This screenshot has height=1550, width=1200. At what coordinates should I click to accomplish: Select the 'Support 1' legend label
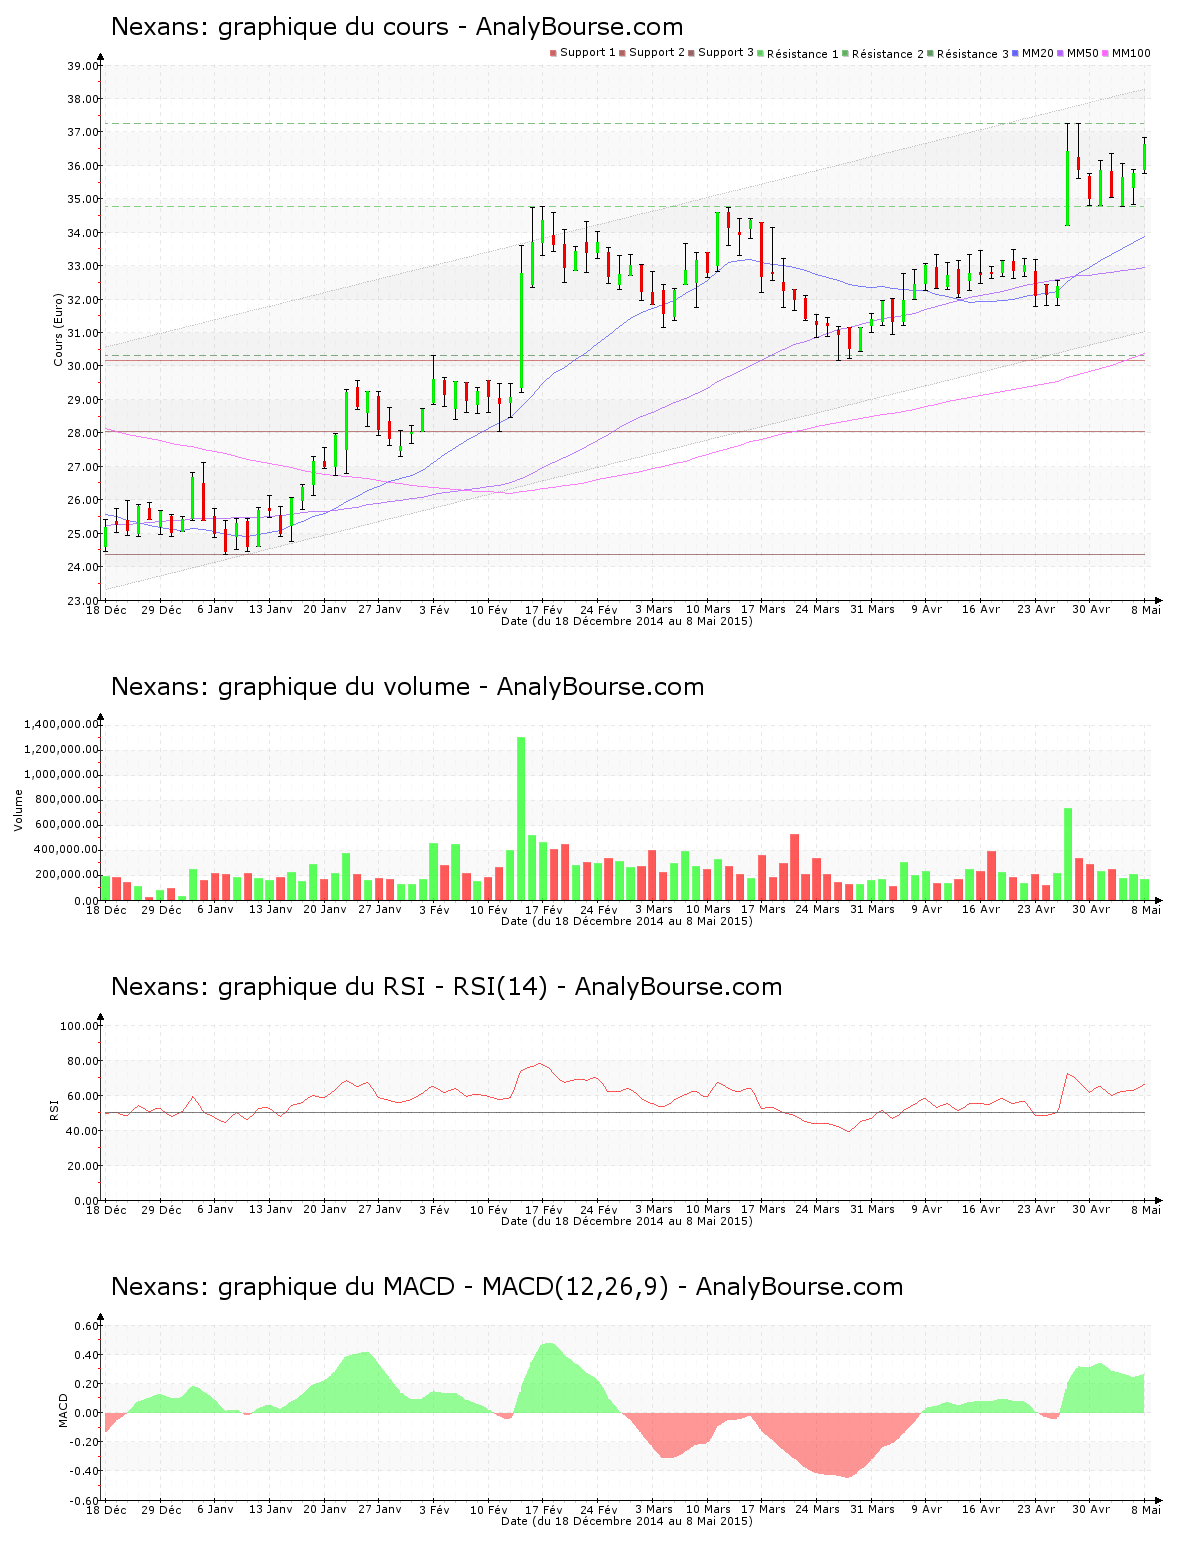pos(587,53)
